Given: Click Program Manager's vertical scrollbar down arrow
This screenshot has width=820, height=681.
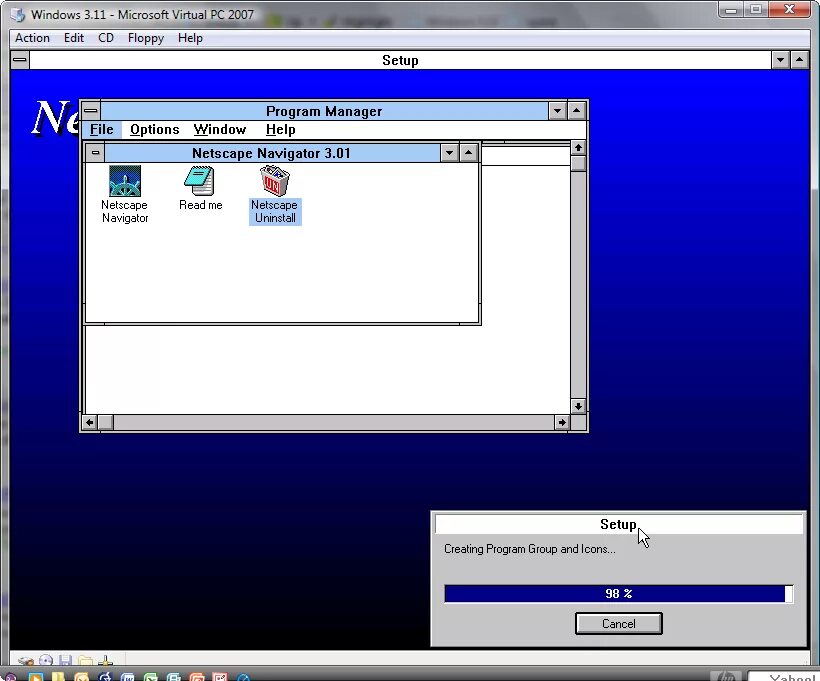Looking at the screenshot, I should tap(578, 406).
